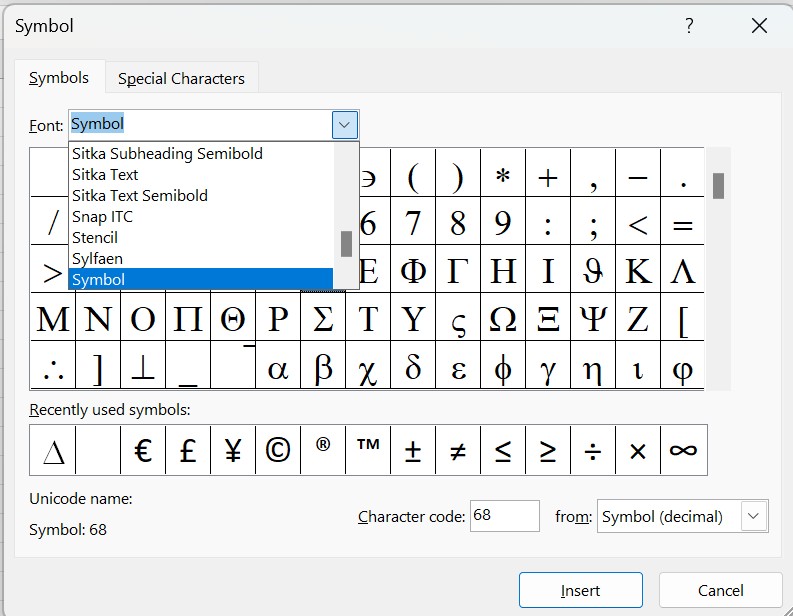The image size is (793, 616).
Task: Select the capital Omega symbol
Action: click(x=503, y=317)
